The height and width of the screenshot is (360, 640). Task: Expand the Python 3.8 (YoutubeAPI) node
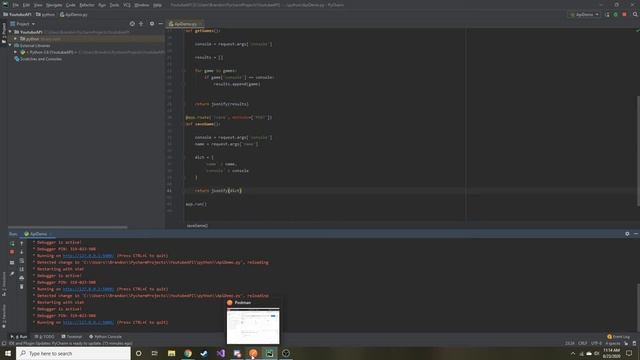coord(16,52)
